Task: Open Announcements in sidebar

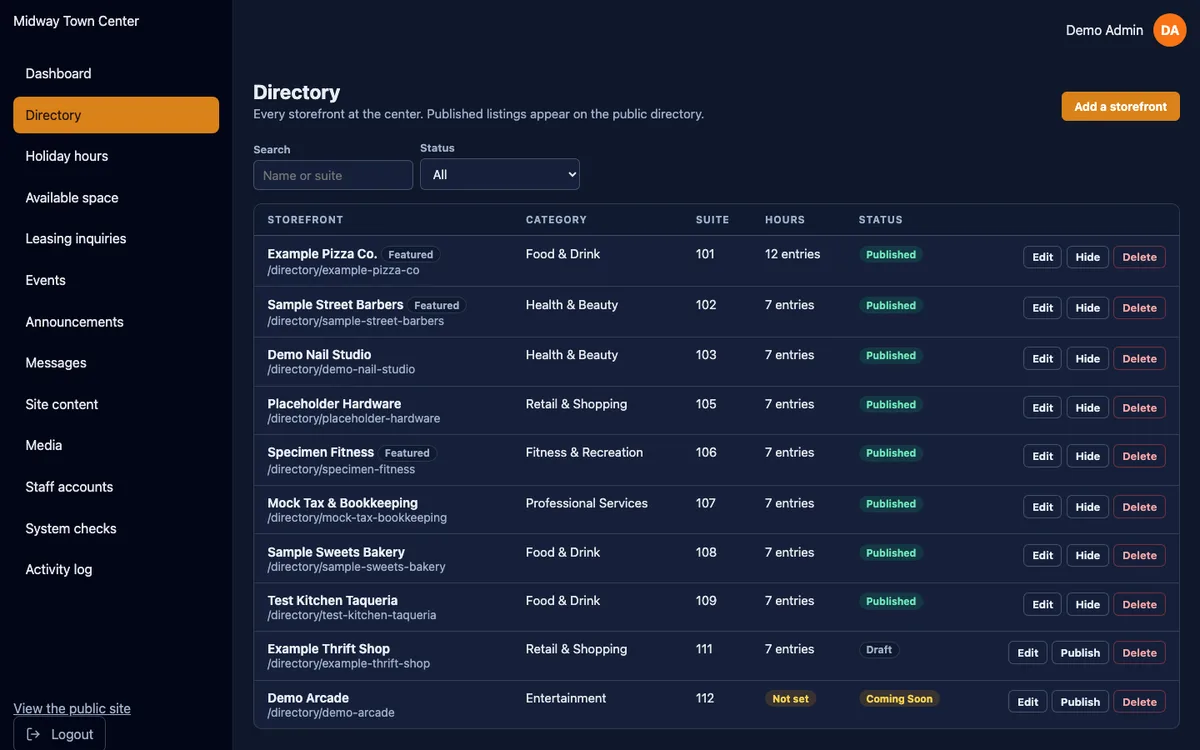Action: point(116,322)
